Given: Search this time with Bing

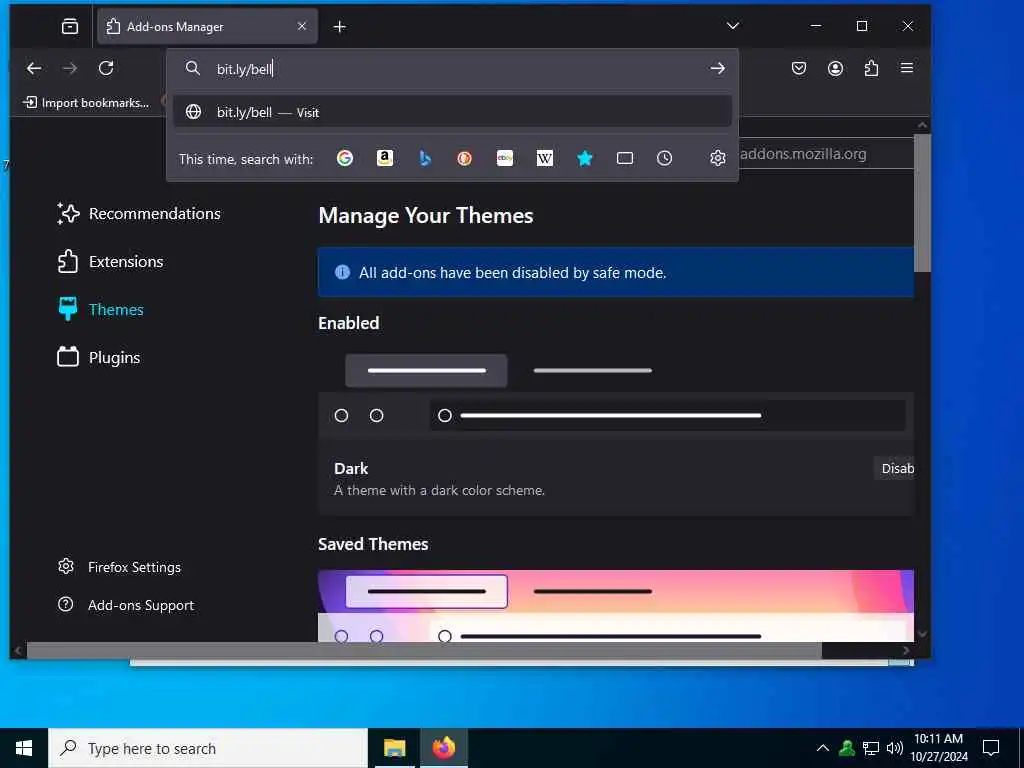Looking at the screenshot, I should (425, 158).
